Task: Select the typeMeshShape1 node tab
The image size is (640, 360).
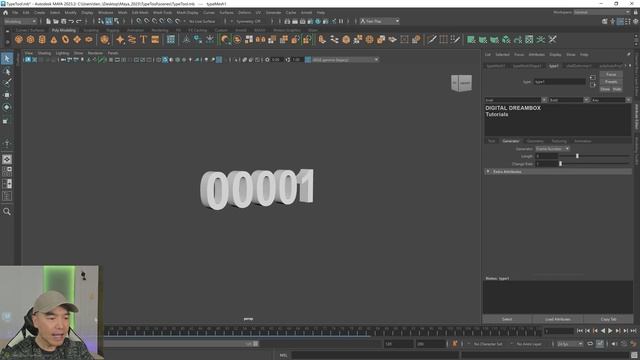Action: coord(527,66)
